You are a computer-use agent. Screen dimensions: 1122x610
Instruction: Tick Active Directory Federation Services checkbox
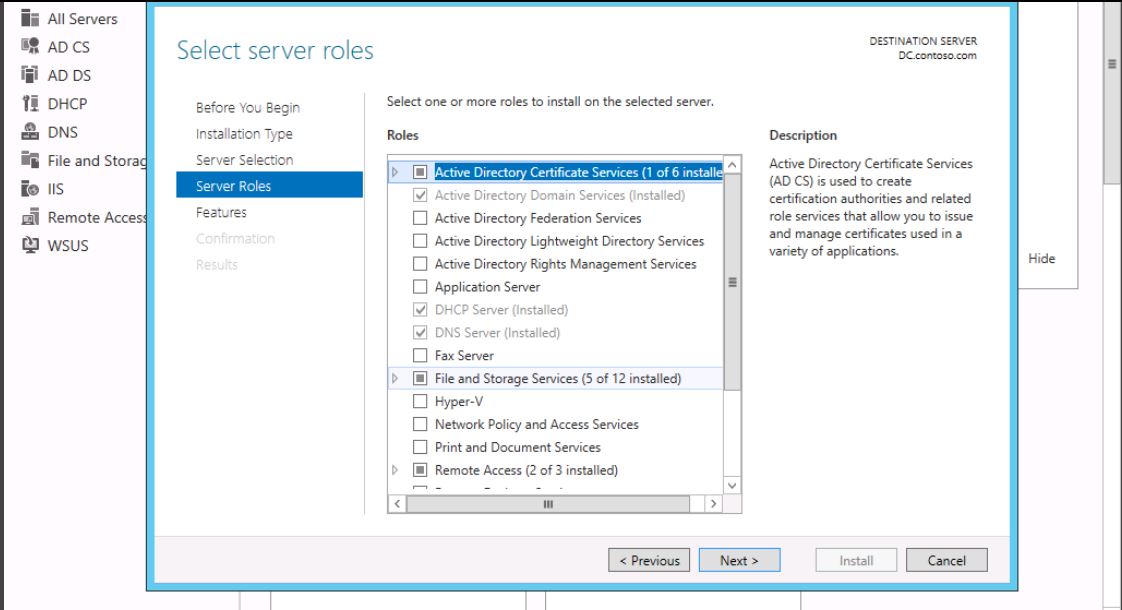(x=420, y=218)
